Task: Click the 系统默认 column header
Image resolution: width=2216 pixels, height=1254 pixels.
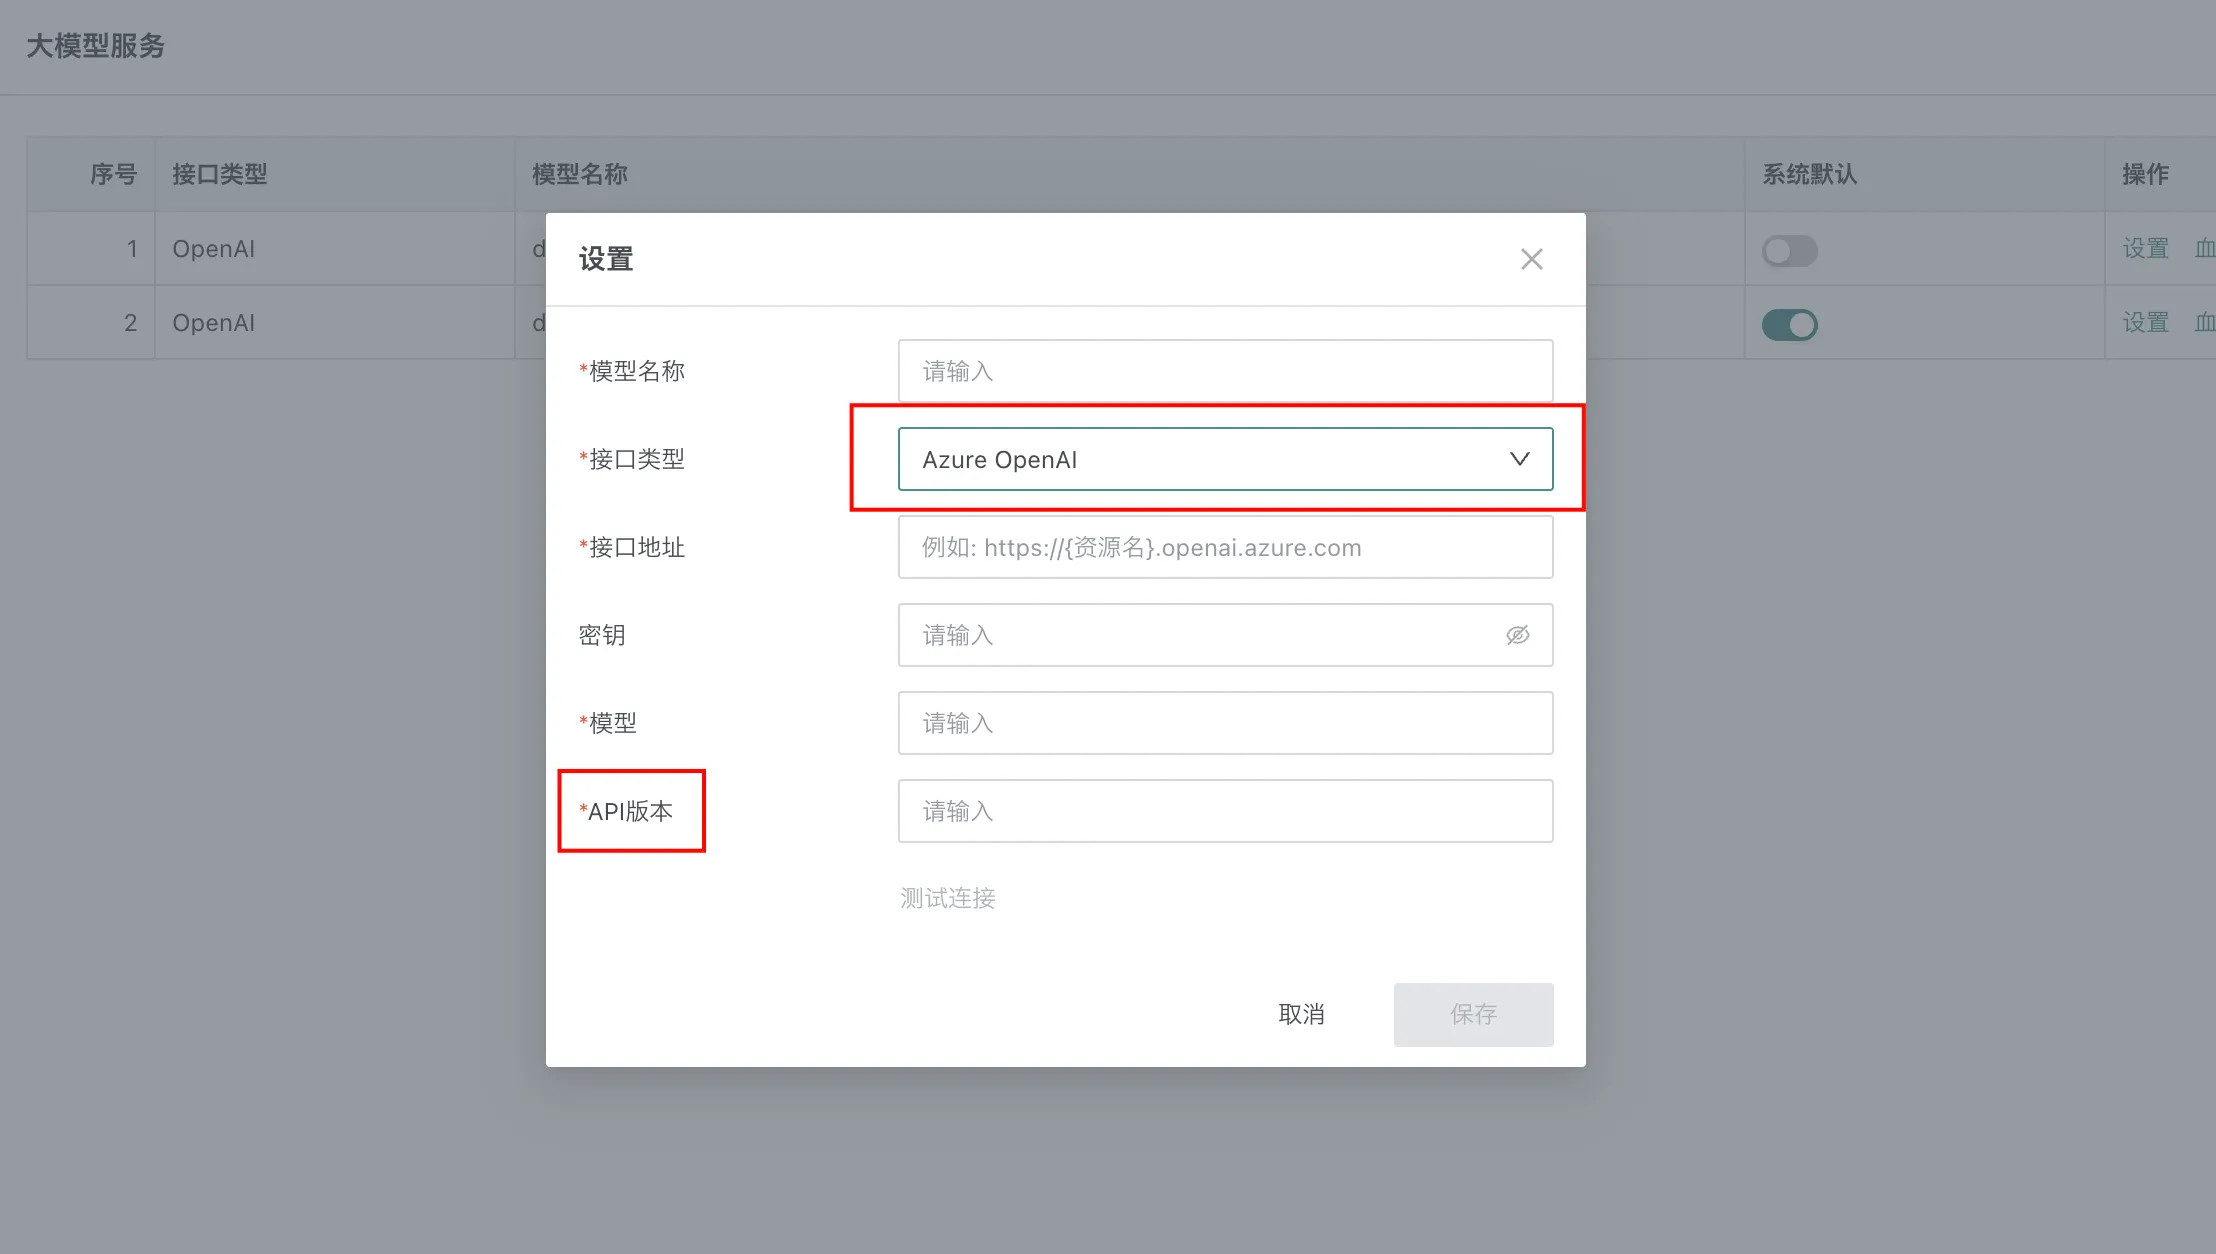Action: point(1809,174)
